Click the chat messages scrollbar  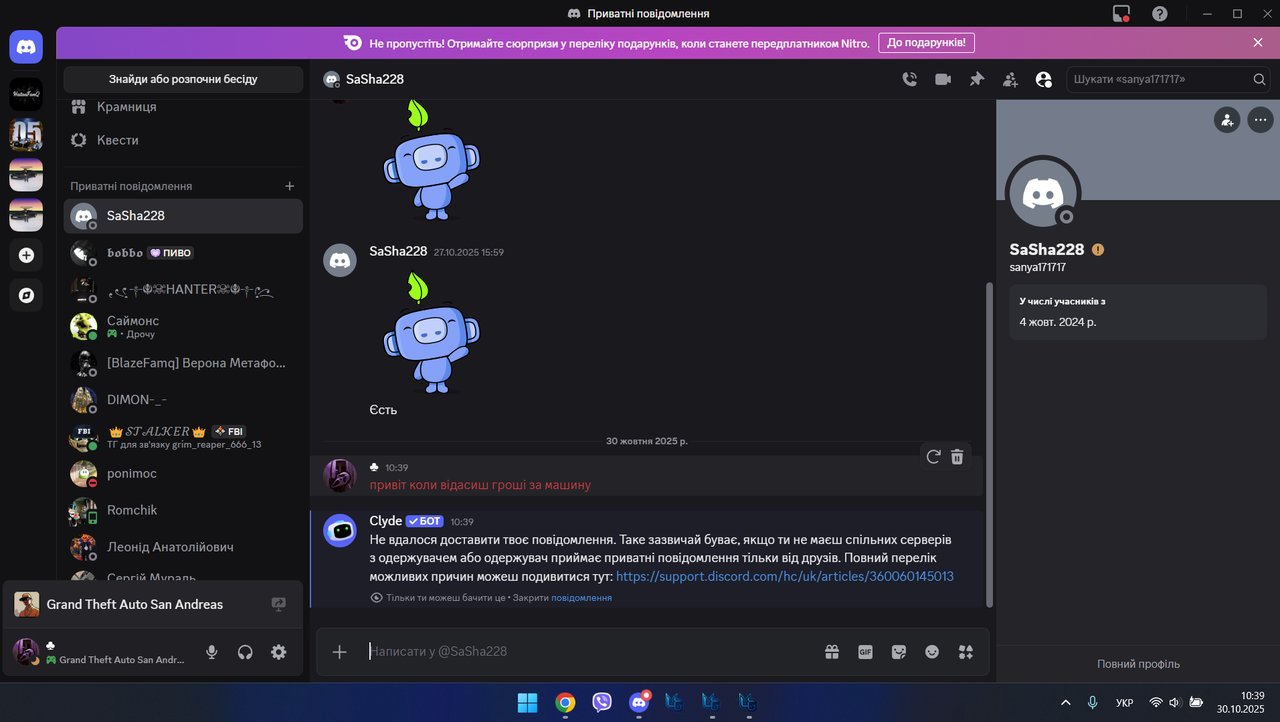coord(990,444)
